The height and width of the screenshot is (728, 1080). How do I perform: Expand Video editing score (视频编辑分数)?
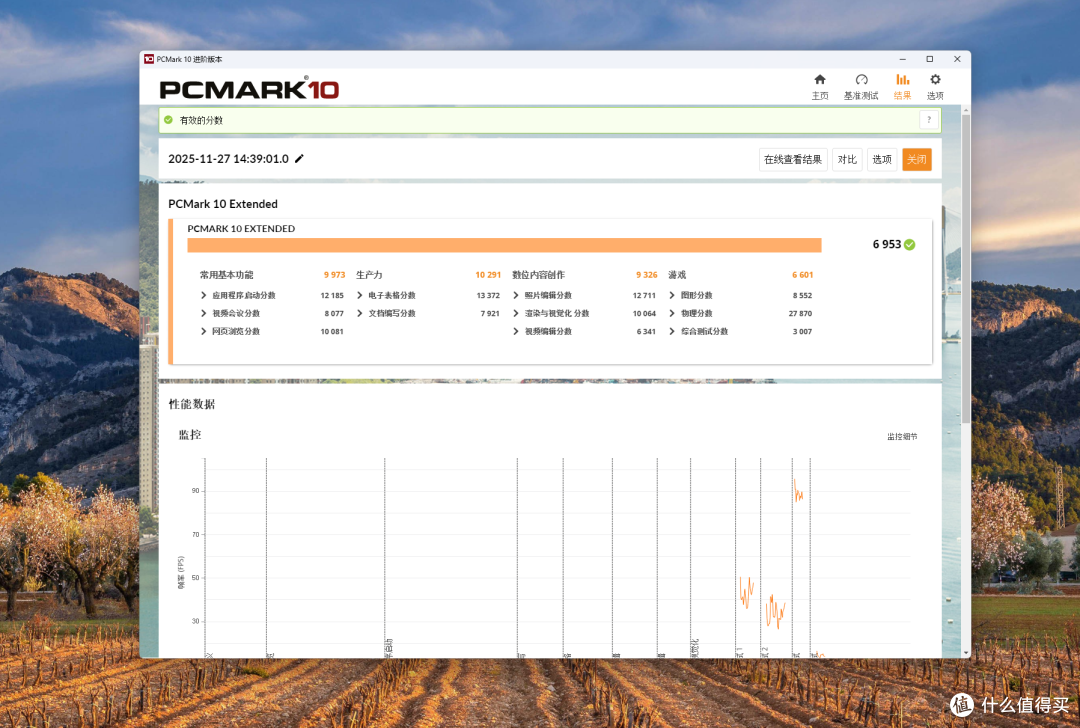516,331
